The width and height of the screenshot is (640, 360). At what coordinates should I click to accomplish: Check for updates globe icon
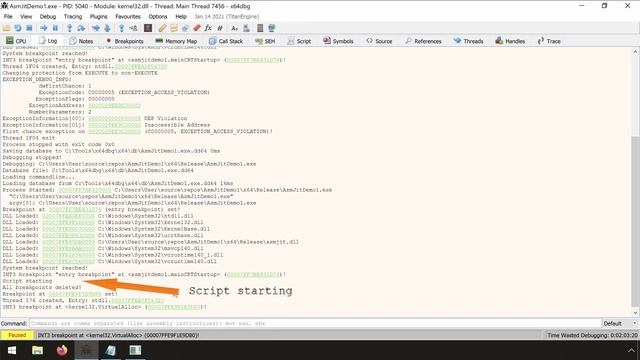[272, 28]
